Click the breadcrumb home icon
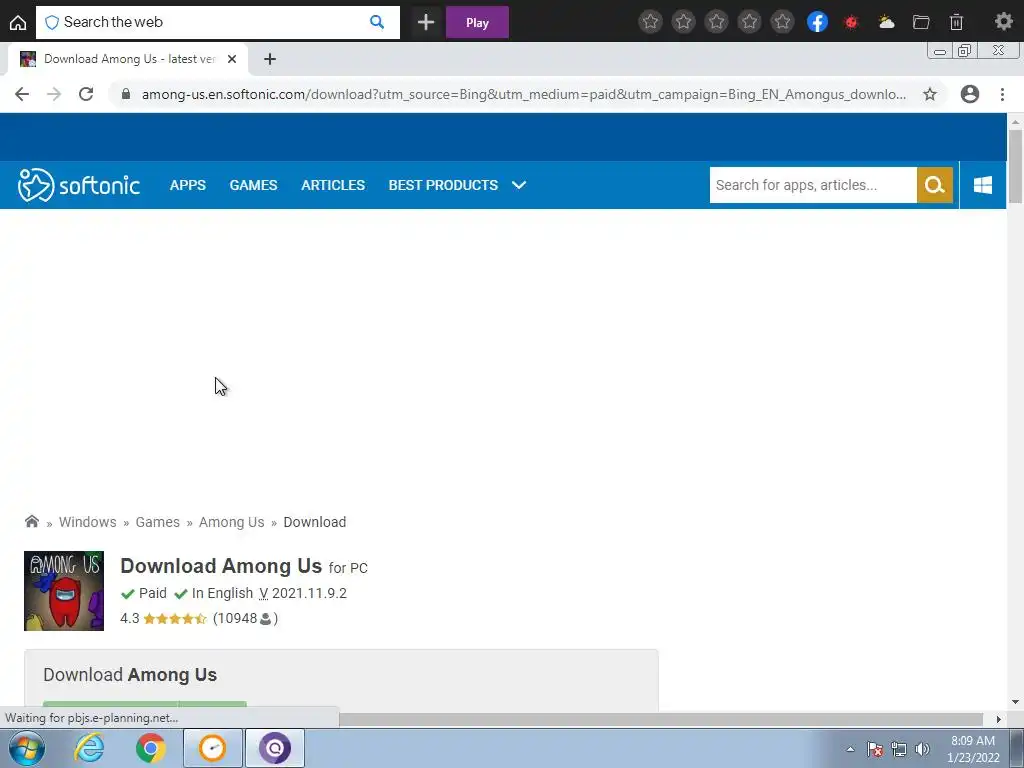Screen dimensions: 1024x768 [31, 521]
